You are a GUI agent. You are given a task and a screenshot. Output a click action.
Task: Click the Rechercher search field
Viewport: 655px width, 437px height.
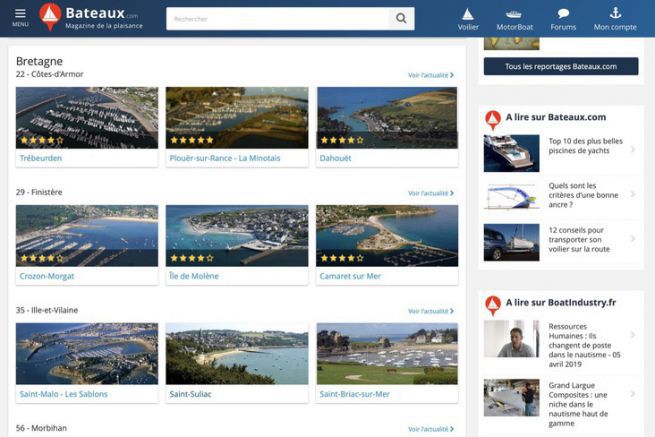tap(277, 18)
